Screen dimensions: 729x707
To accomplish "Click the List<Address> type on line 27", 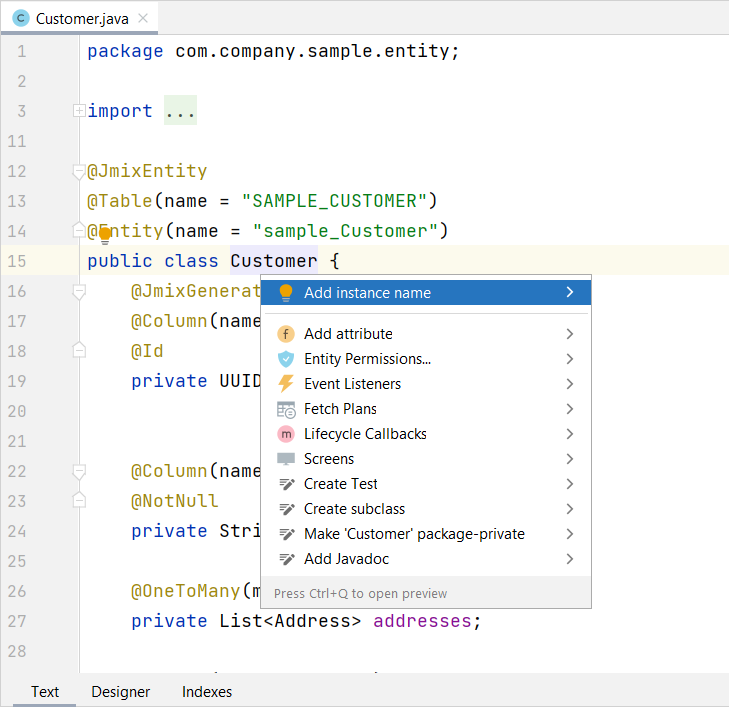I will pyautogui.click(x=290, y=621).
